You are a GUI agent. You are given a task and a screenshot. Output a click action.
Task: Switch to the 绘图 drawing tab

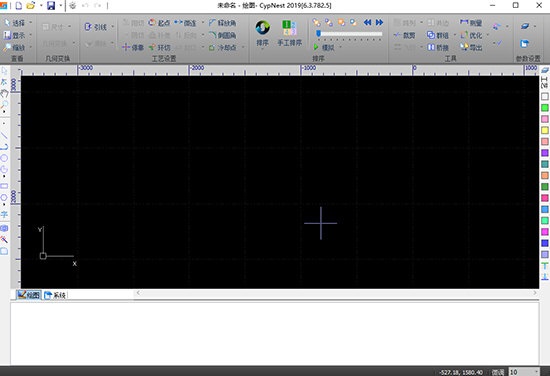pos(29,295)
